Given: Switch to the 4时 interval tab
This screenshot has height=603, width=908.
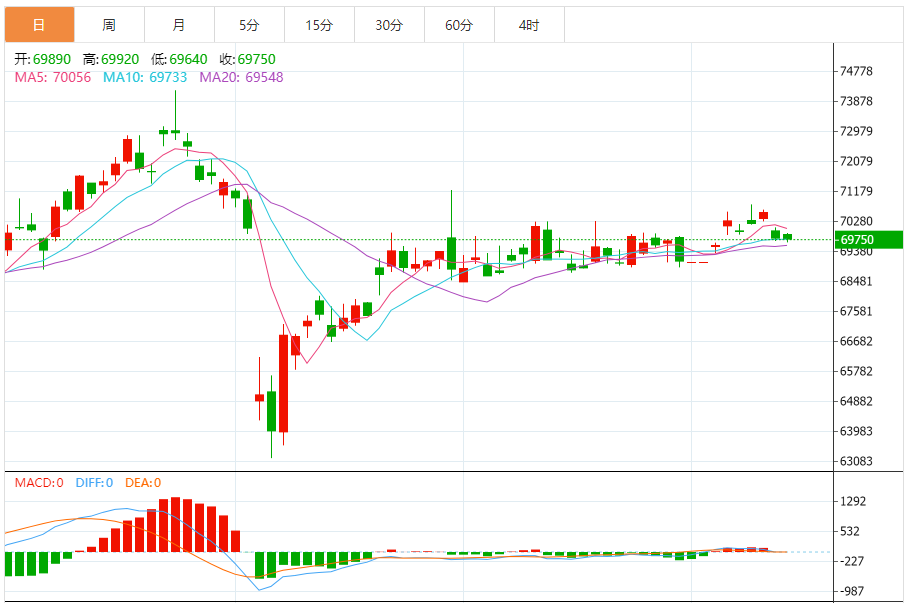Looking at the screenshot, I should (x=529, y=25).
